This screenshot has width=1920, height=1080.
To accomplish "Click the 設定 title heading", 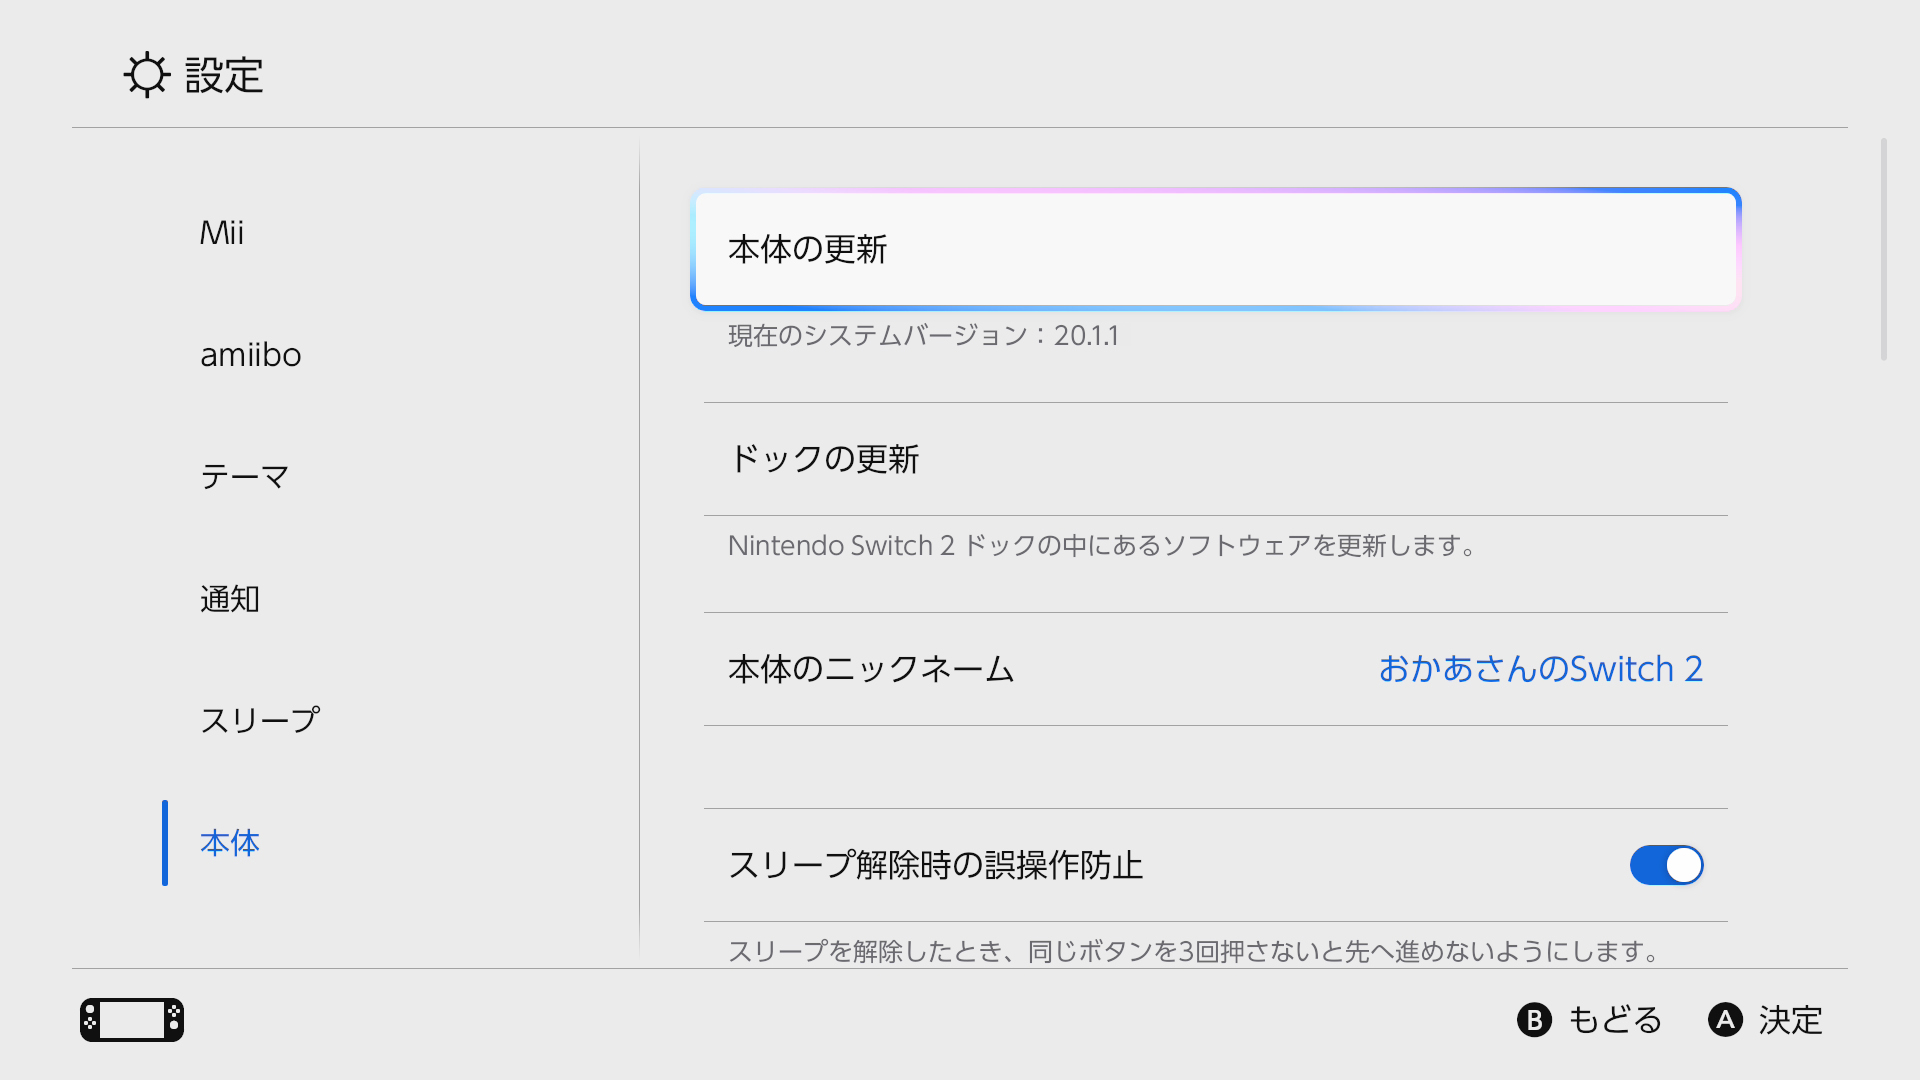I will pyautogui.click(x=222, y=75).
